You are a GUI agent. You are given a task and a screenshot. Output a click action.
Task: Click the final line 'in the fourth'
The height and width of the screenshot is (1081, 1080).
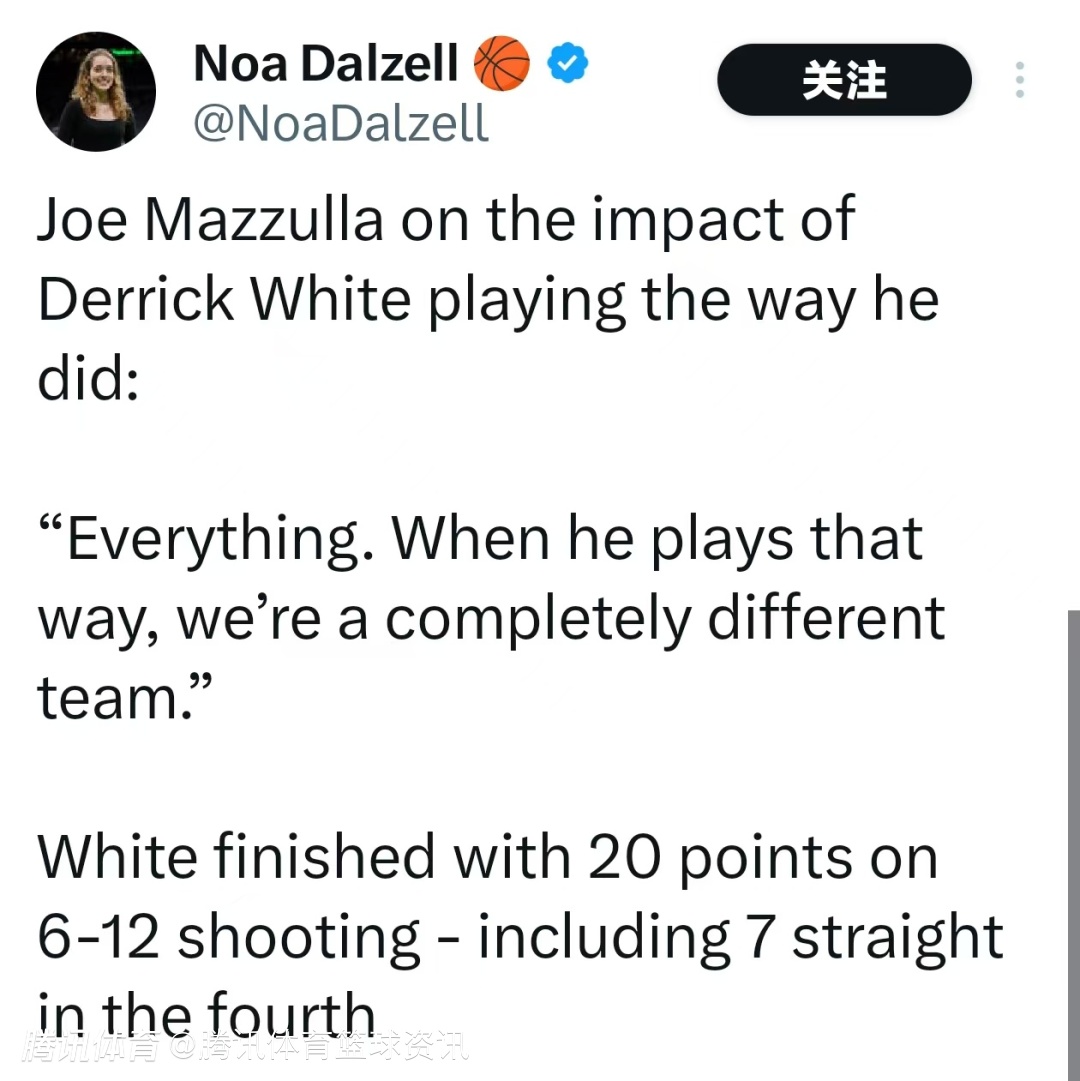point(206,1013)
